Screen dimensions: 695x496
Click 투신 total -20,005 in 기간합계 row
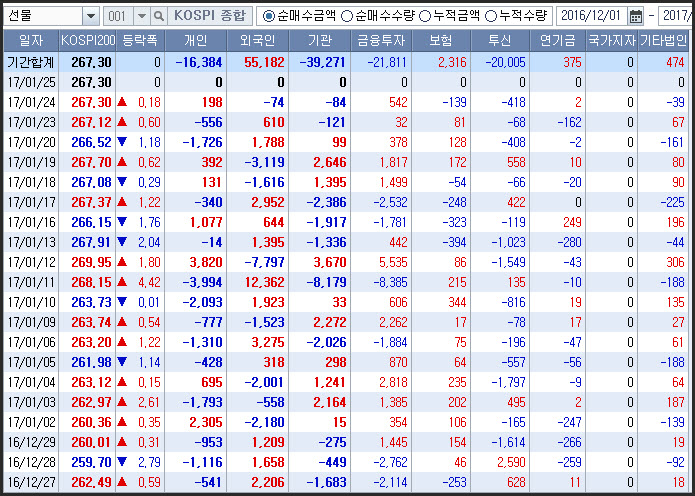point(506,62)
